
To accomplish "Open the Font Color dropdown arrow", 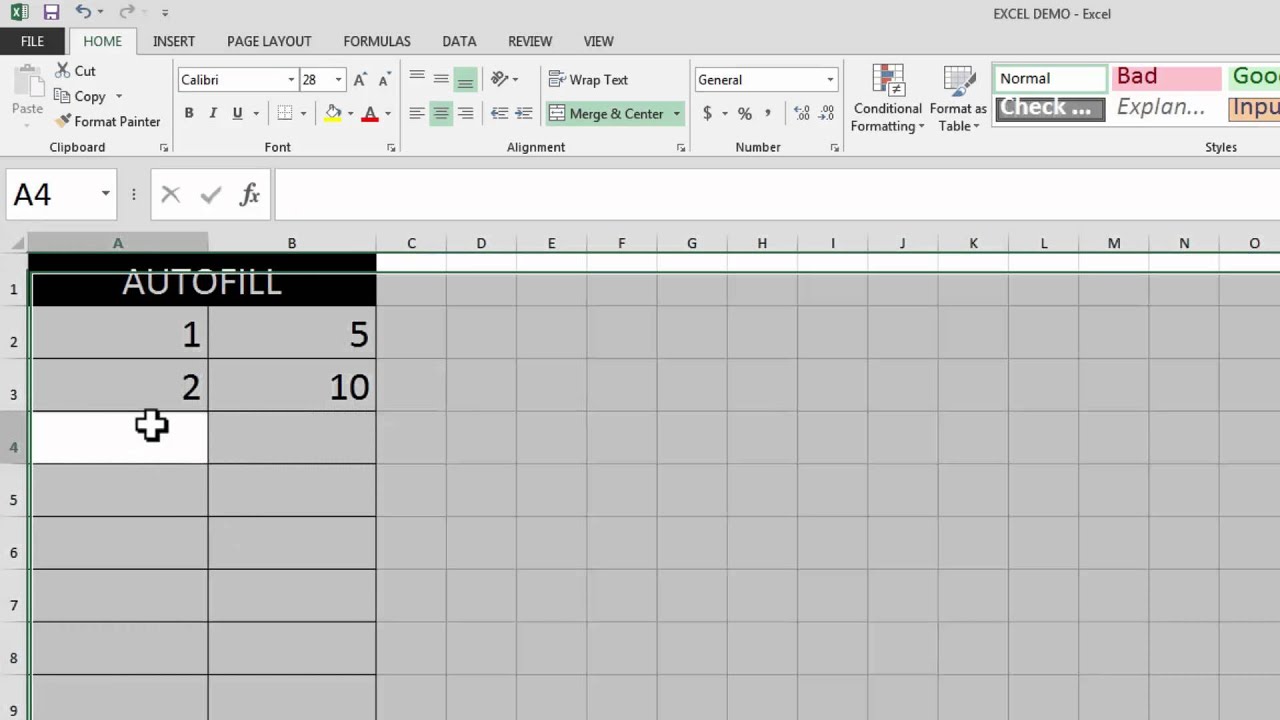I will click(388, 113).
